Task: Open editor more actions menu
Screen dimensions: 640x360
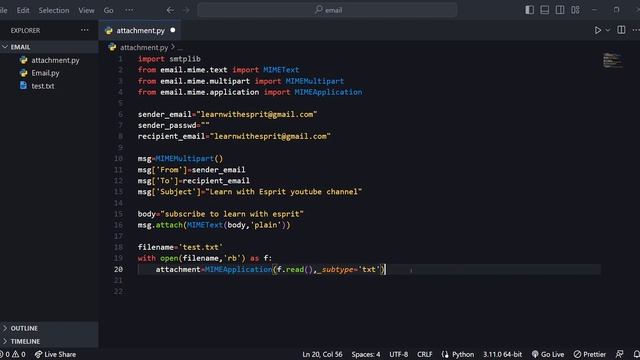Action: click(636, 30)
